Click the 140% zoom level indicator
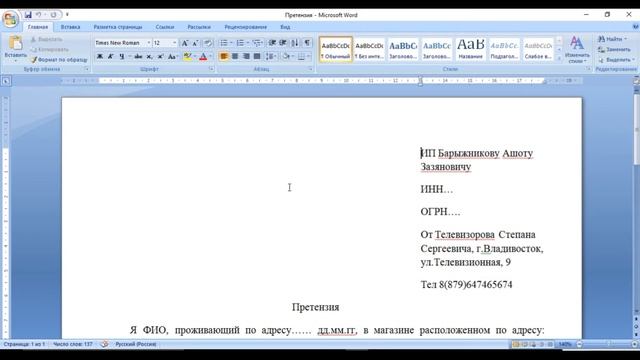The image size is (640, 360). point(565,344)
